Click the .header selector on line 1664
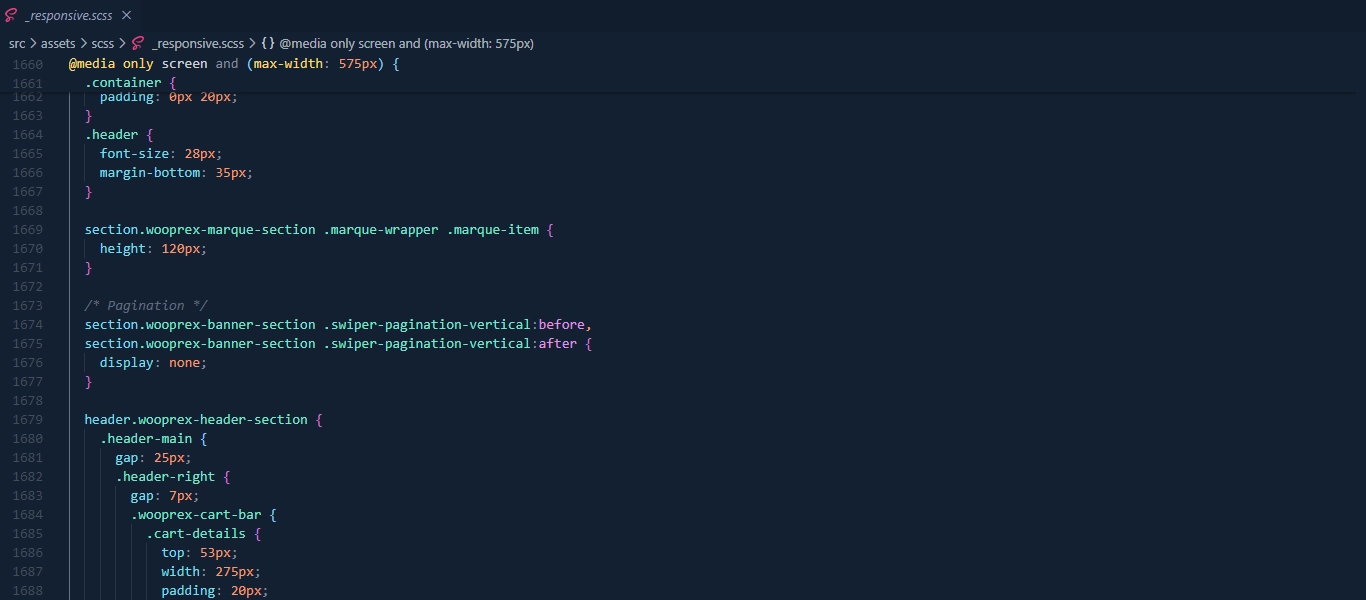1366x600 pixels. point(110,134)
